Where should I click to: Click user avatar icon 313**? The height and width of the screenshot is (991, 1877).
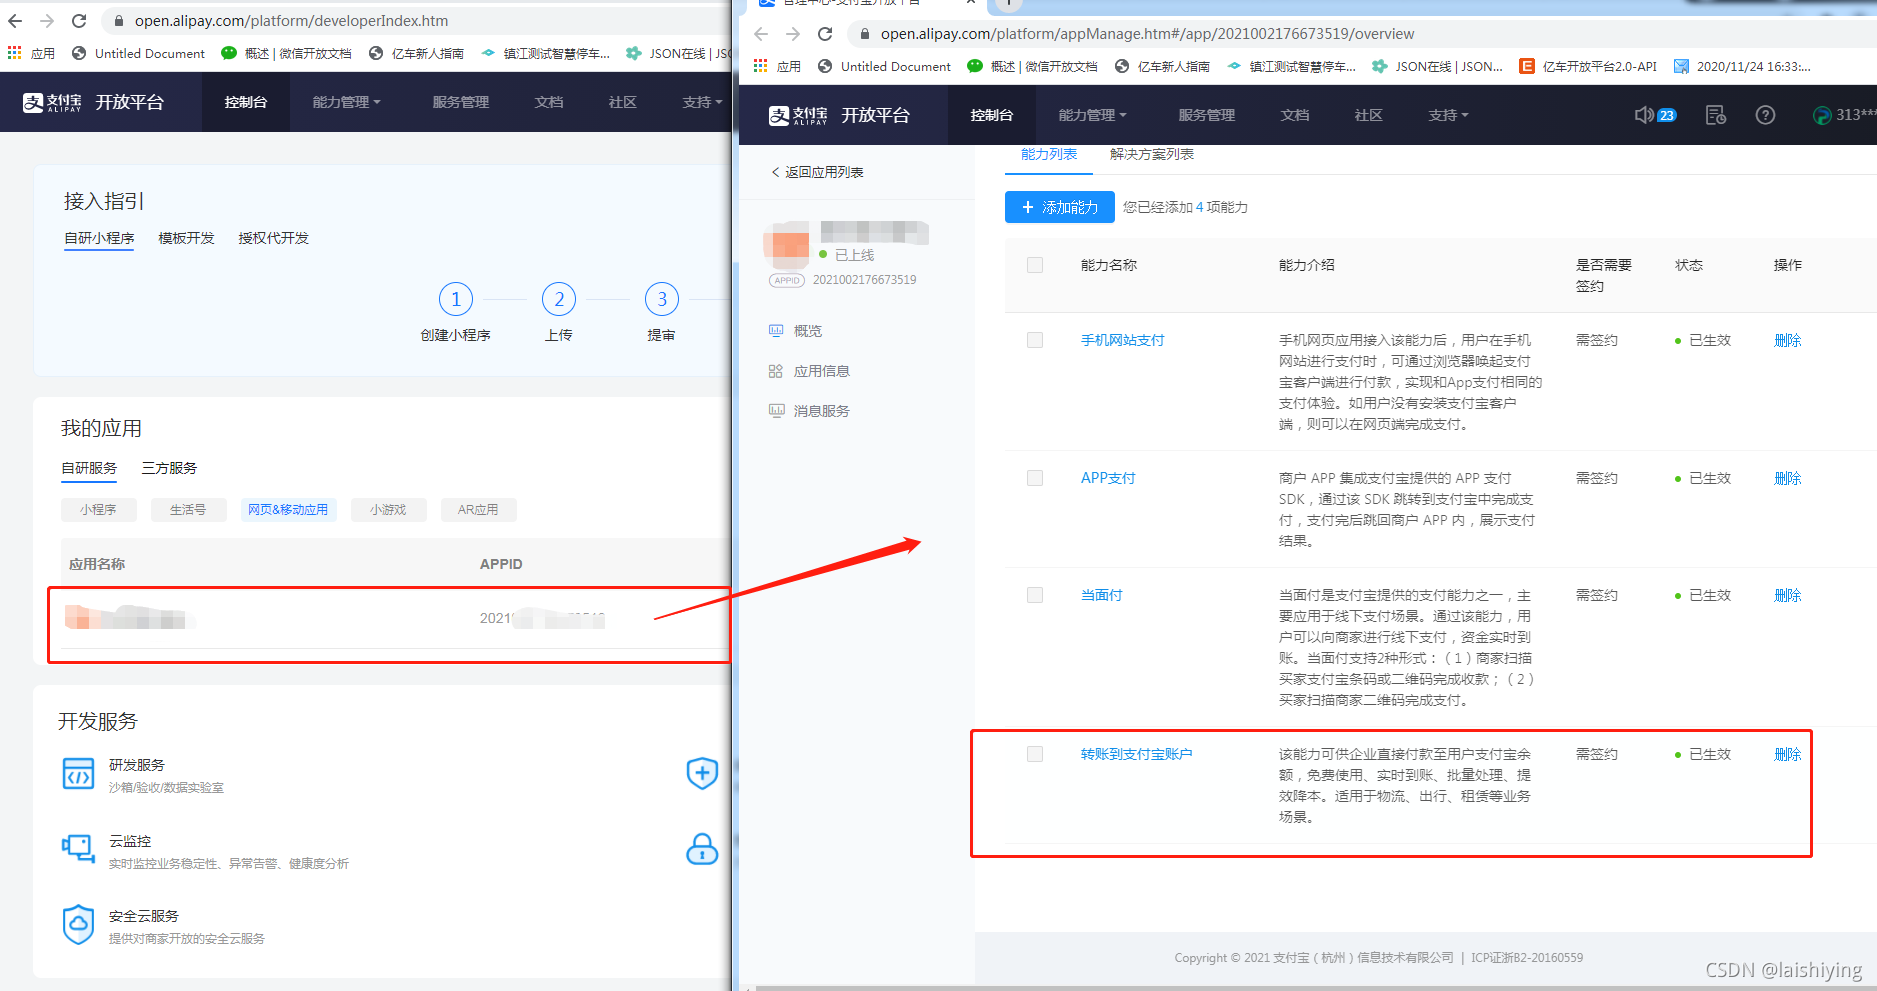point(1822,115)
